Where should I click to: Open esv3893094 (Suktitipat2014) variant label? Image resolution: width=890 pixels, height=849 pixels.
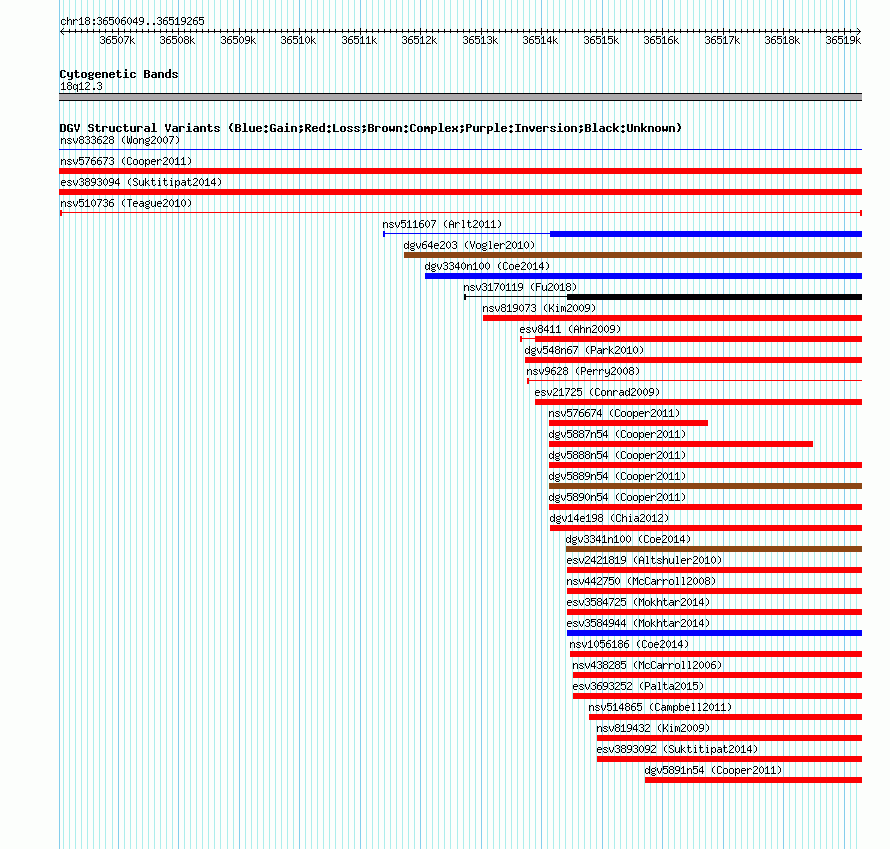click(x=141, y=182)
